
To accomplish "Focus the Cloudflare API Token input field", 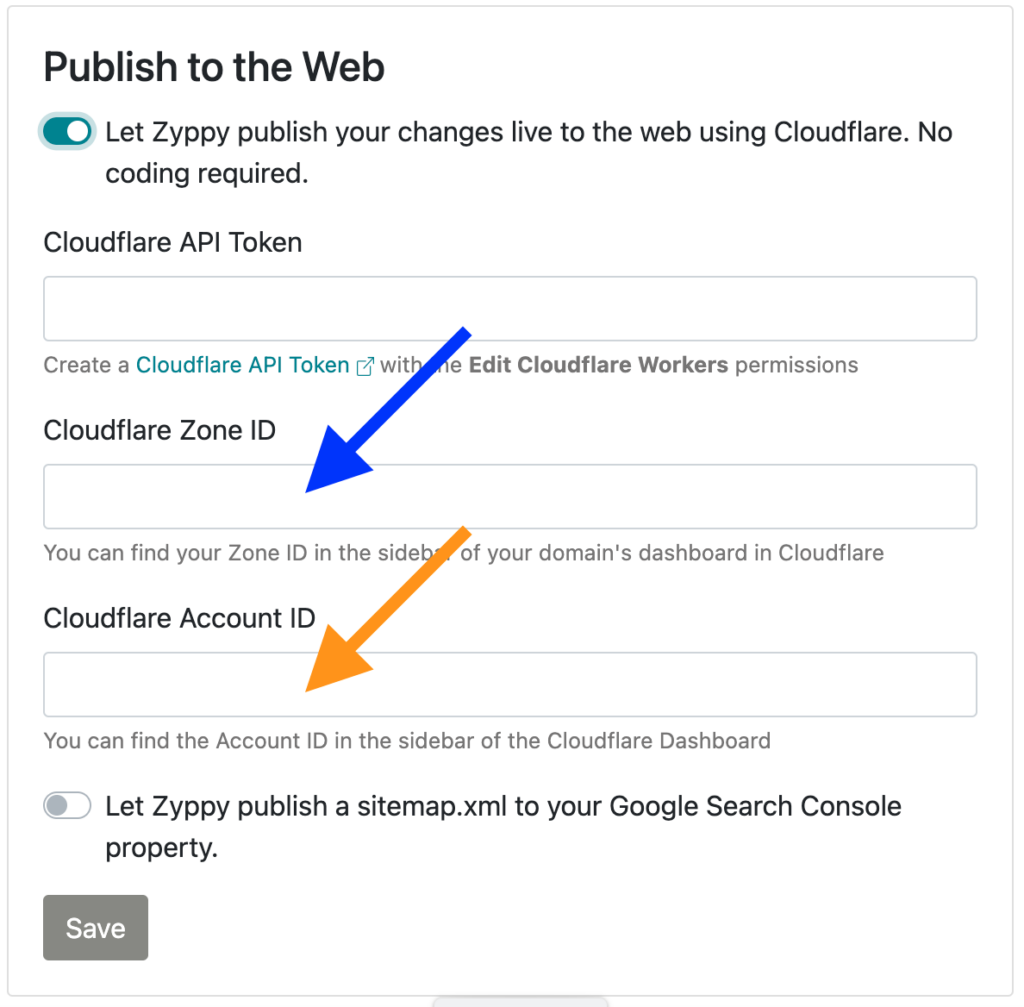I will pyautogui.click(x=510, y=308).
